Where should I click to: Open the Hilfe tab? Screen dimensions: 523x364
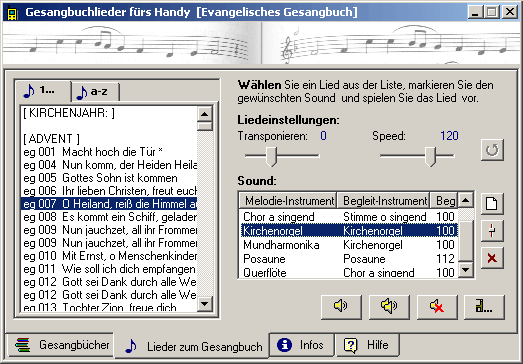pyautogui.click(x=368, y=345)
